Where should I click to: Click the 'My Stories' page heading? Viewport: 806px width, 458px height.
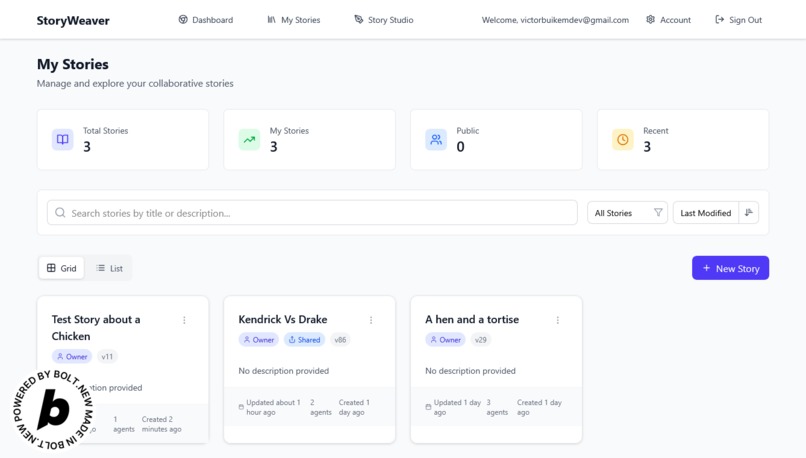[x=72, y=64]
